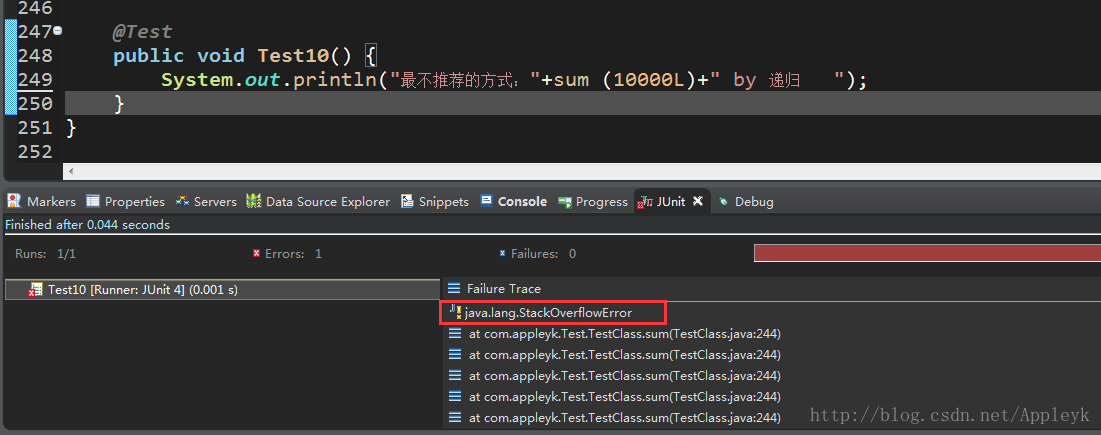The height and width of the screenshot is (435, 1101).
Task: Click line number 248 in gutter
Action: (35, 55)
